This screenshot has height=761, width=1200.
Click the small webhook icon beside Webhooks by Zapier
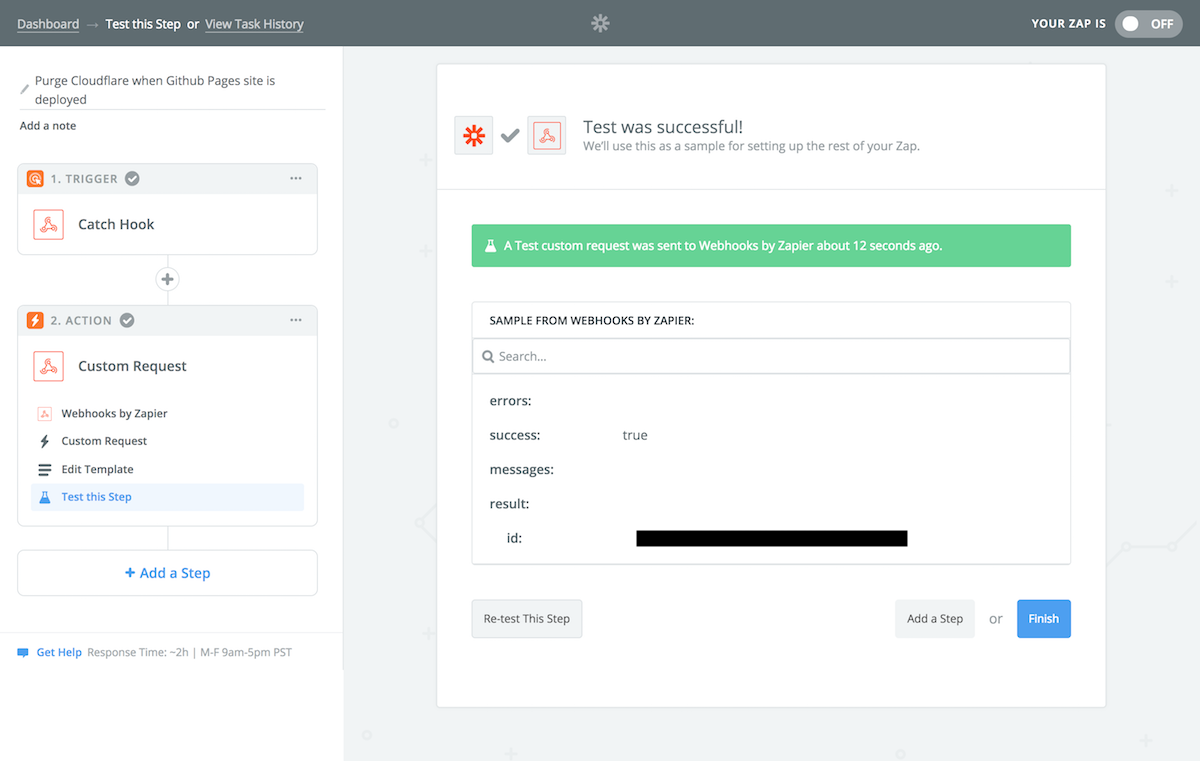point(44,414)
